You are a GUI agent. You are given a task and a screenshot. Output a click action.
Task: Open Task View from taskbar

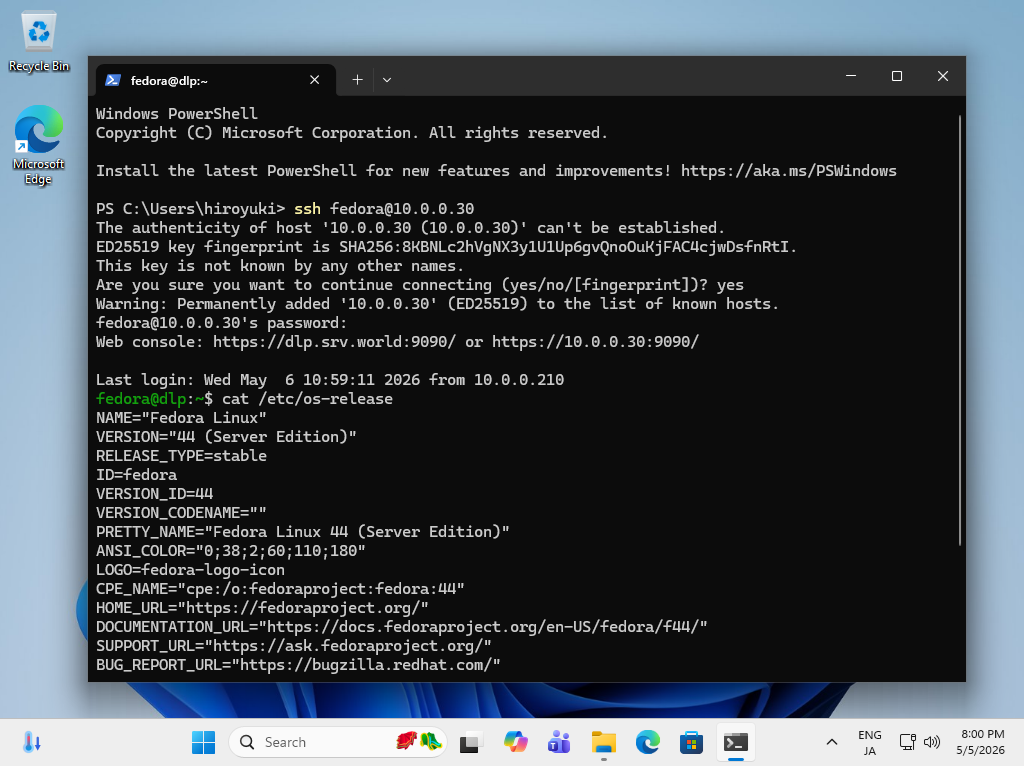(x=471, y=742)
